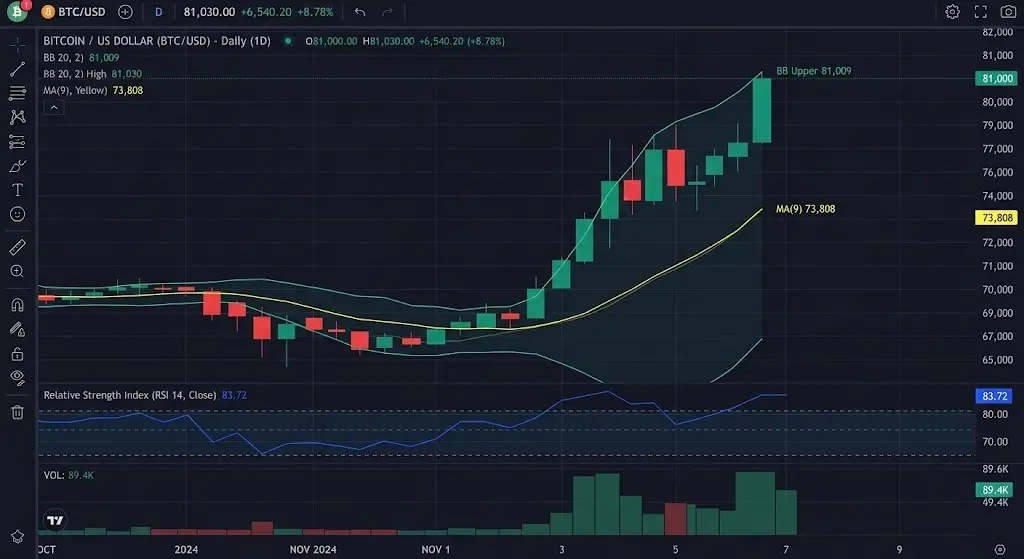Select the BB 20, 2) 81,009 indicator legend
The width and height of the screenshot is (1024, 559).
82,57
